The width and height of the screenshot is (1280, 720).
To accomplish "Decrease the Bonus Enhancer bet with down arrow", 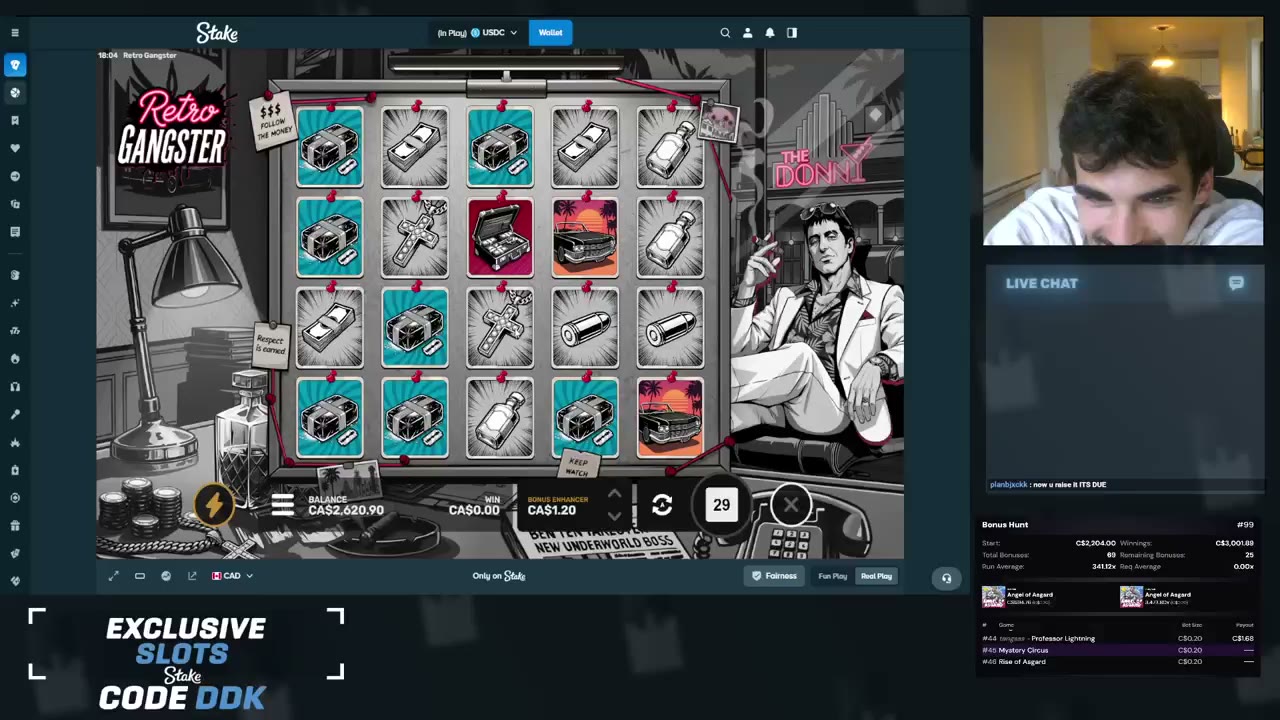I will pyautogui.click(x=614, y=516).
